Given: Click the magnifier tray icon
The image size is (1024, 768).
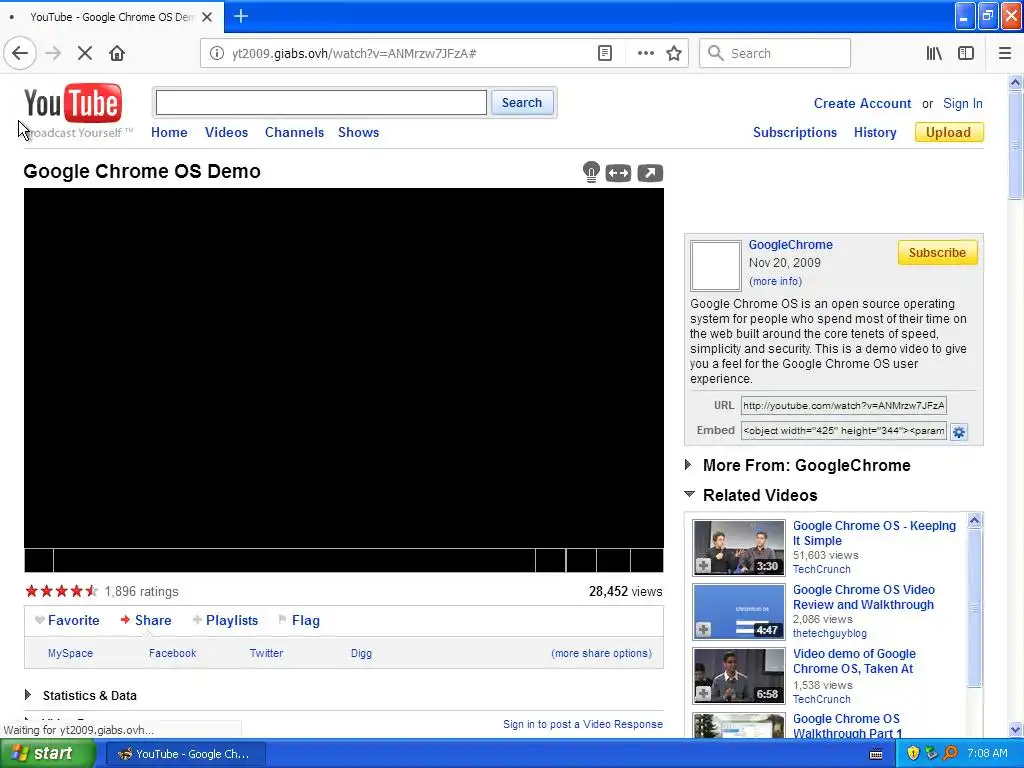Looking at the screenshot, I should 950,754.
